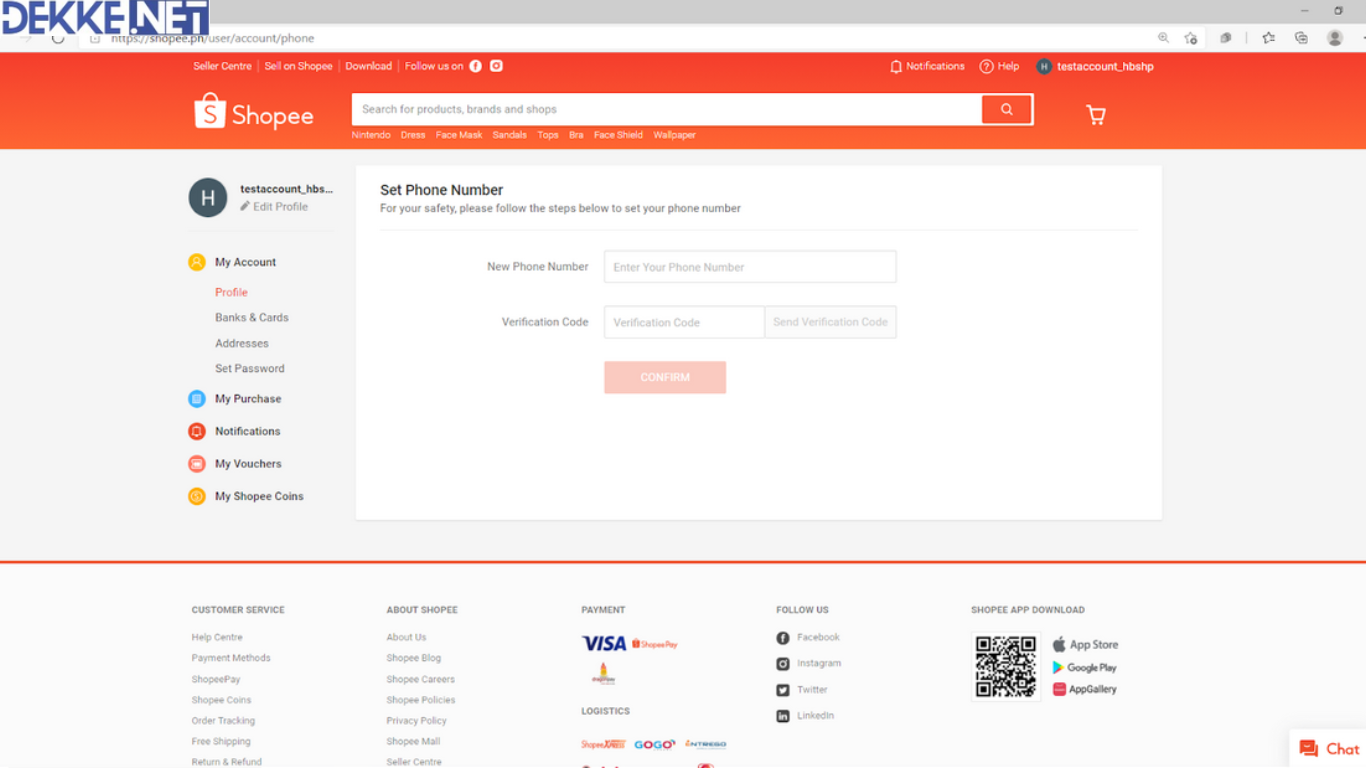1366x768 pixels.
Task: Click the app download QR code
Action: pos(1006,666)
